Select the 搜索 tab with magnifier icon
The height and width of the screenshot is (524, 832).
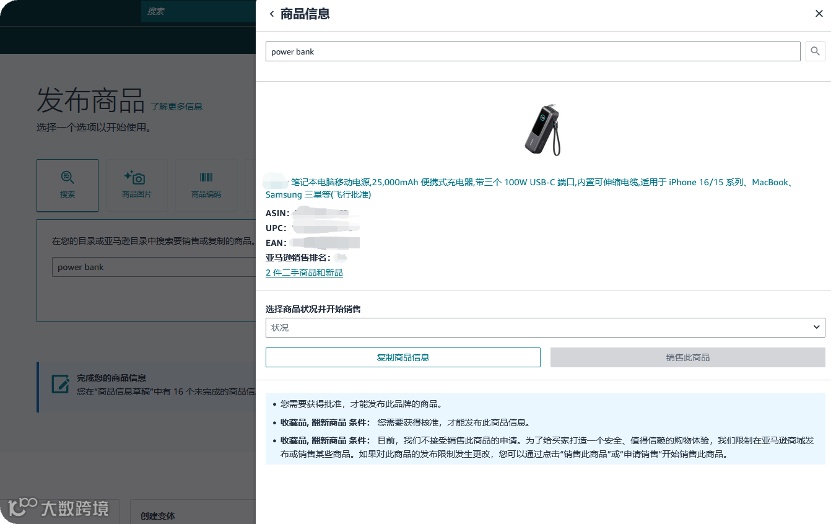(x=67, y=185)
